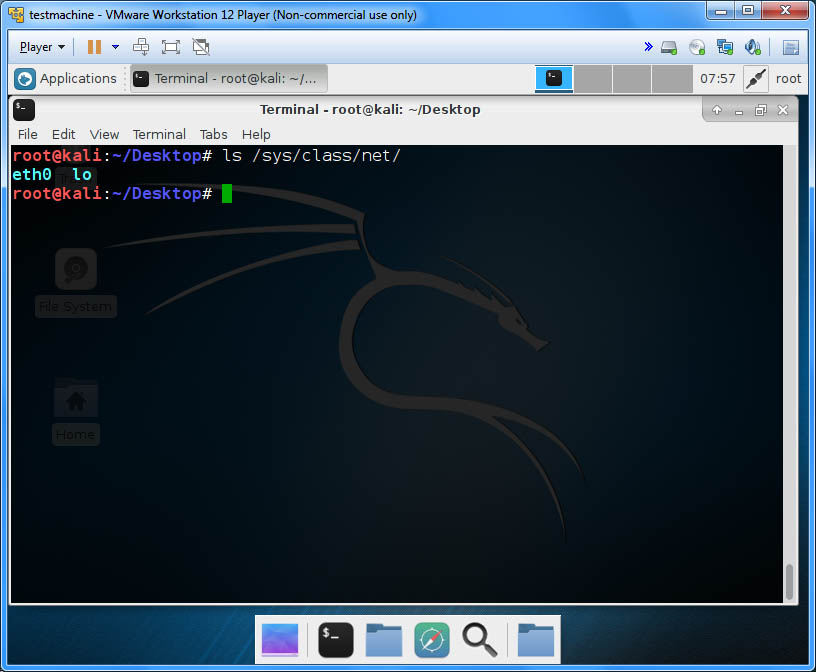The height and width of the screenshot is (672, 816).
Task: Open the File menu in Terminal
Action: (28, 134)
